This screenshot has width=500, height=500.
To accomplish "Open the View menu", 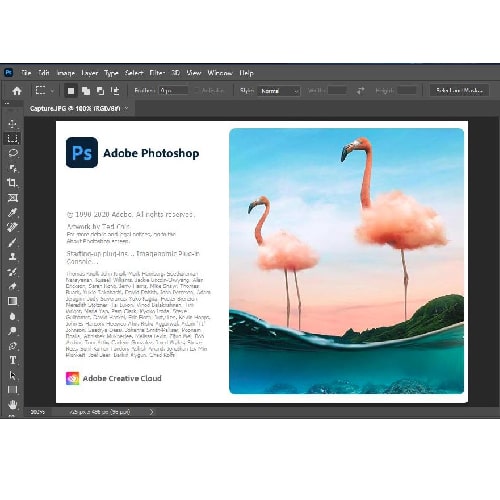I will pyautogui.click(x=194, y=73).
